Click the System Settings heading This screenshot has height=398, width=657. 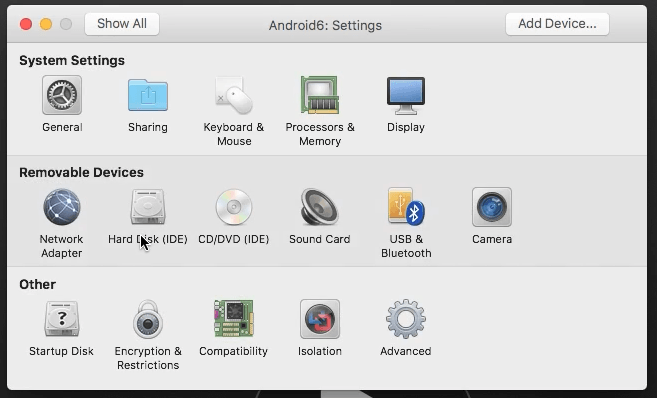(x=72, y=60)
